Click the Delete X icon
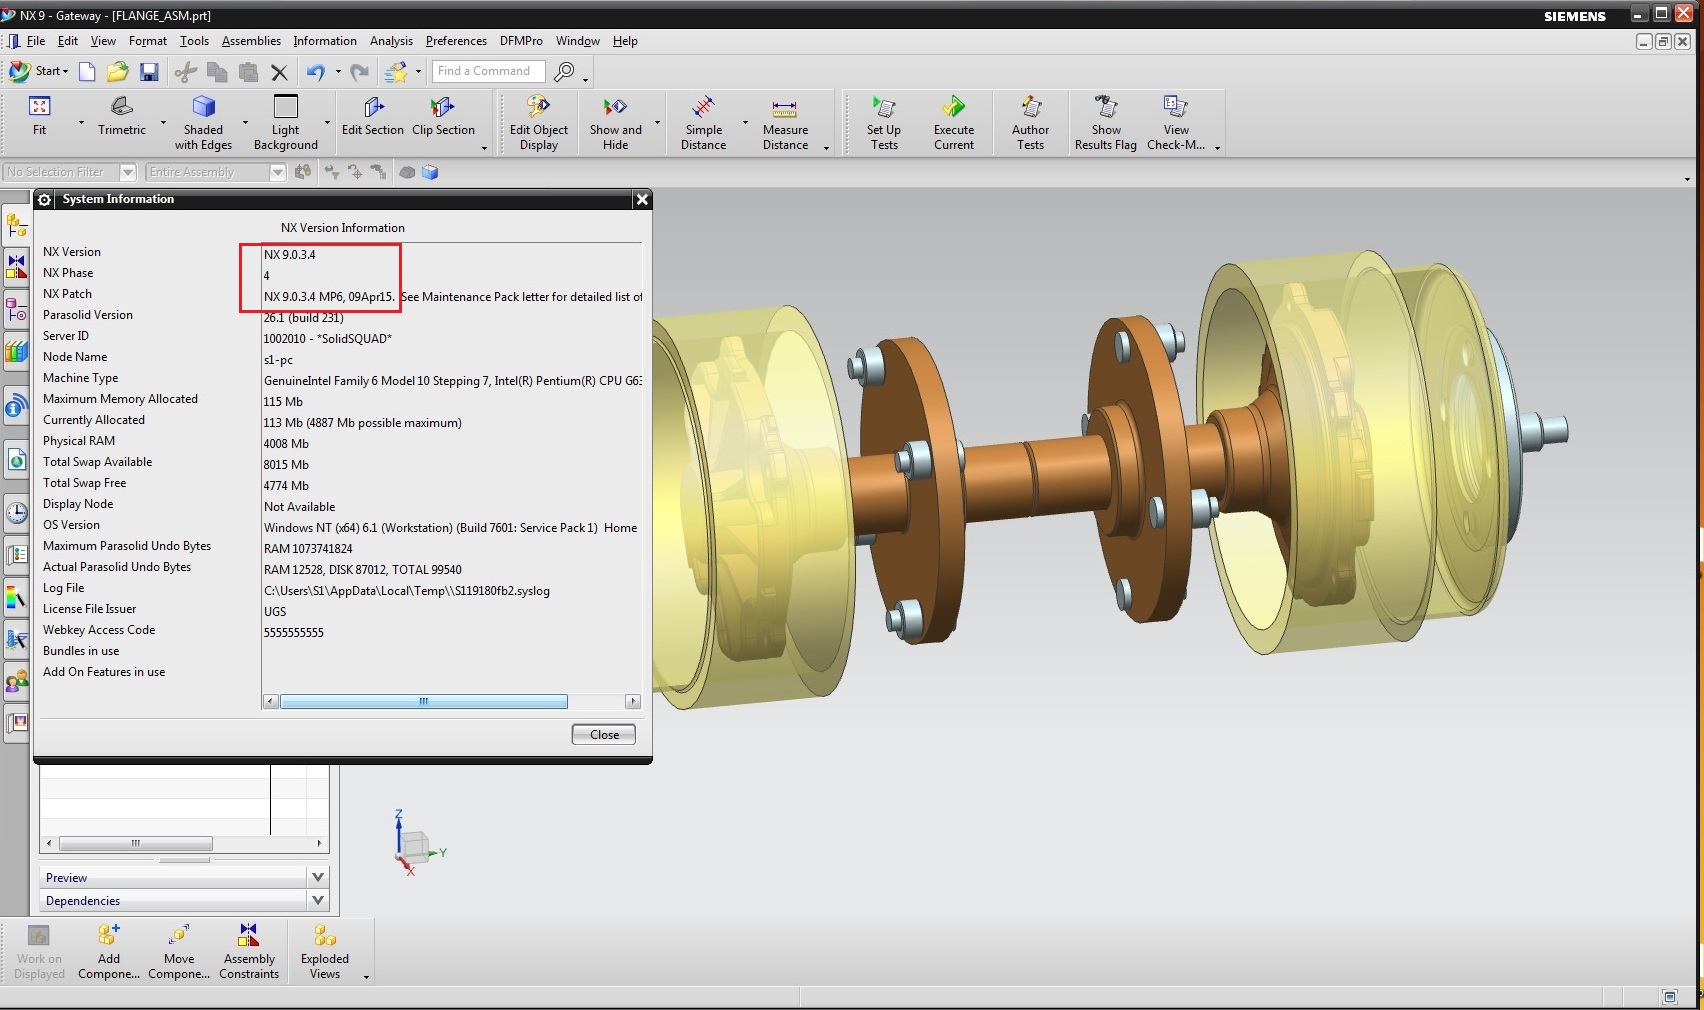 [x=279, y=72]
